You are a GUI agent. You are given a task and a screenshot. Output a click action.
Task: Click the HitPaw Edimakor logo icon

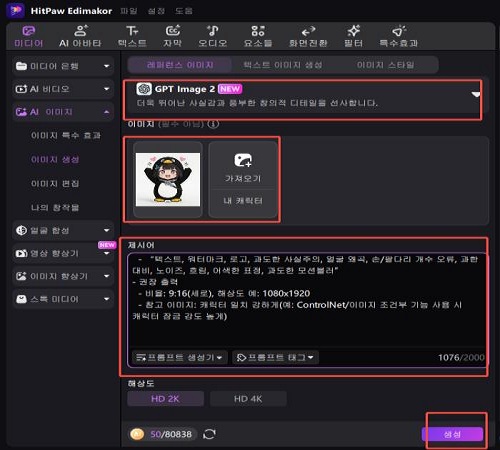point(15,11)
